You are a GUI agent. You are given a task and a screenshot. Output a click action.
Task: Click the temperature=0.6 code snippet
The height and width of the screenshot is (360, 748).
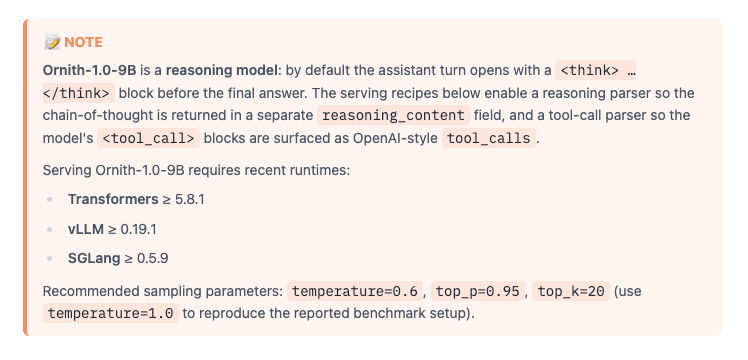[x=355, y=291]
